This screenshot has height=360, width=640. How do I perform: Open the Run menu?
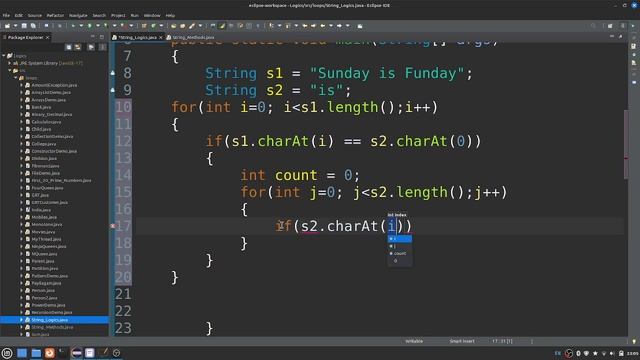(x=134, y=16)
